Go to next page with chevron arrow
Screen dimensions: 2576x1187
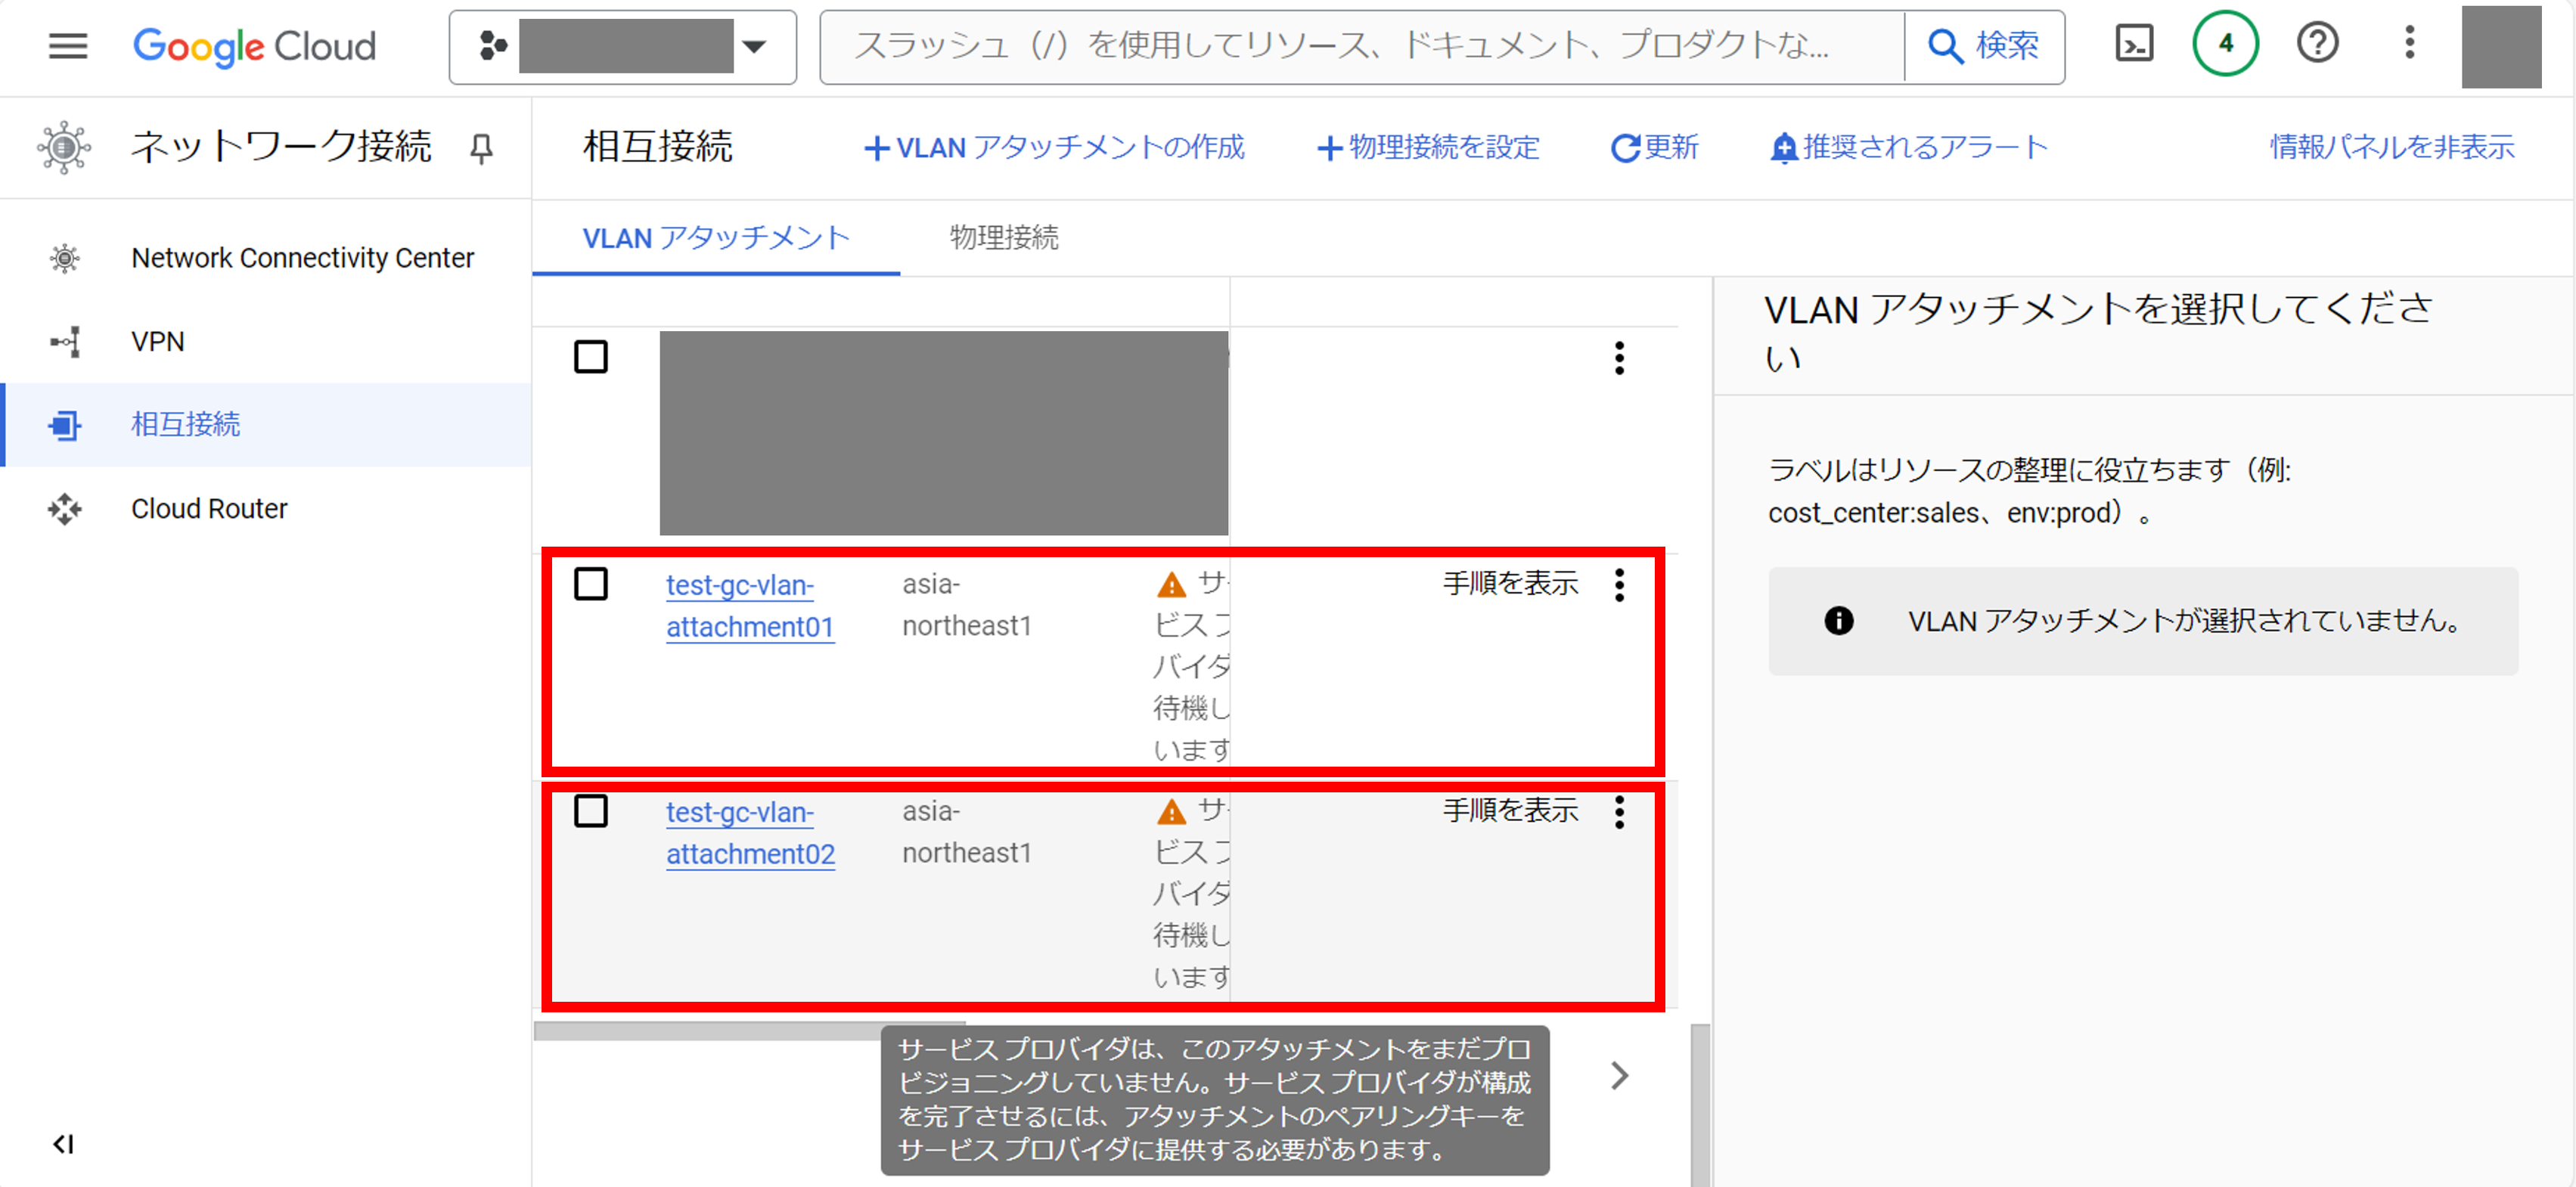(x=1619, y=1076)
